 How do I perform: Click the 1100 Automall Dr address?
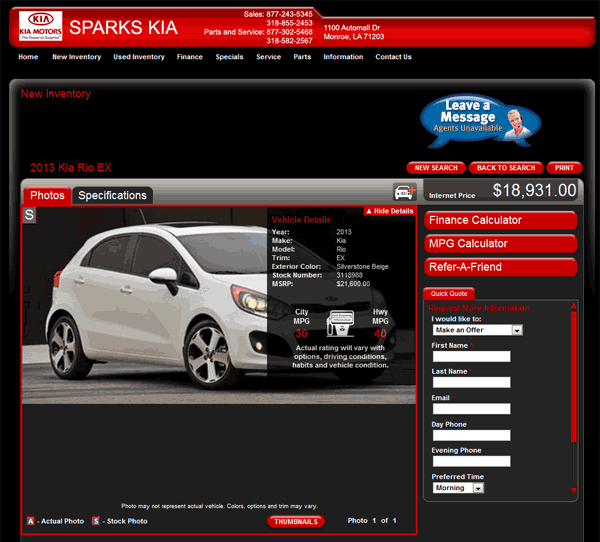(352, 28)
